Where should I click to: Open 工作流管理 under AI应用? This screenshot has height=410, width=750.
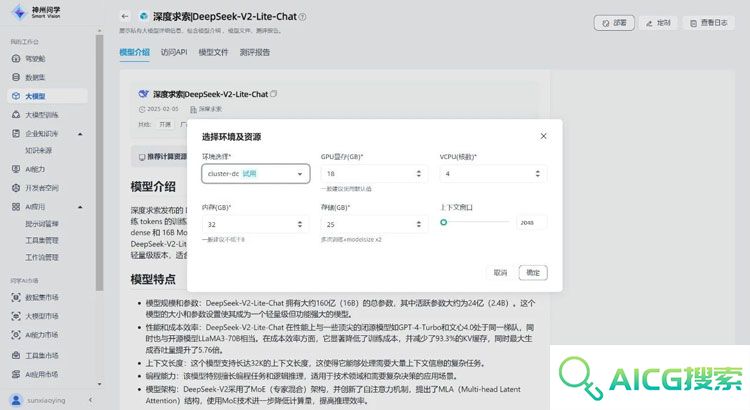[42, 257]
